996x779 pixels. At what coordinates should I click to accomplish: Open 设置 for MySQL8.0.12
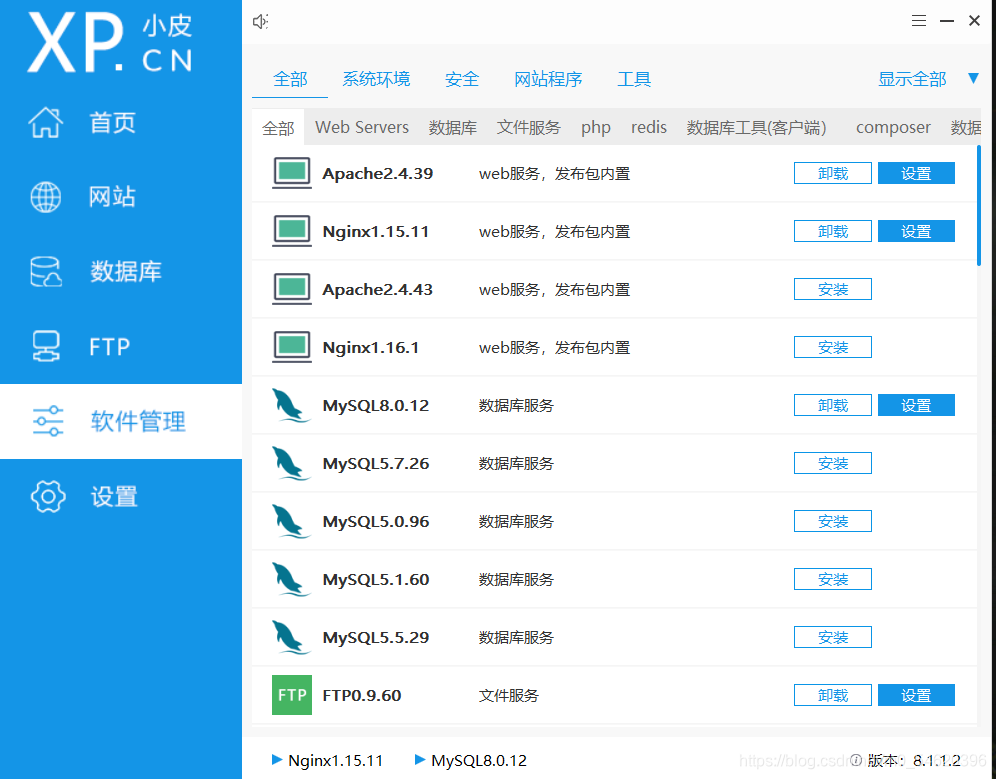[916, 405]
